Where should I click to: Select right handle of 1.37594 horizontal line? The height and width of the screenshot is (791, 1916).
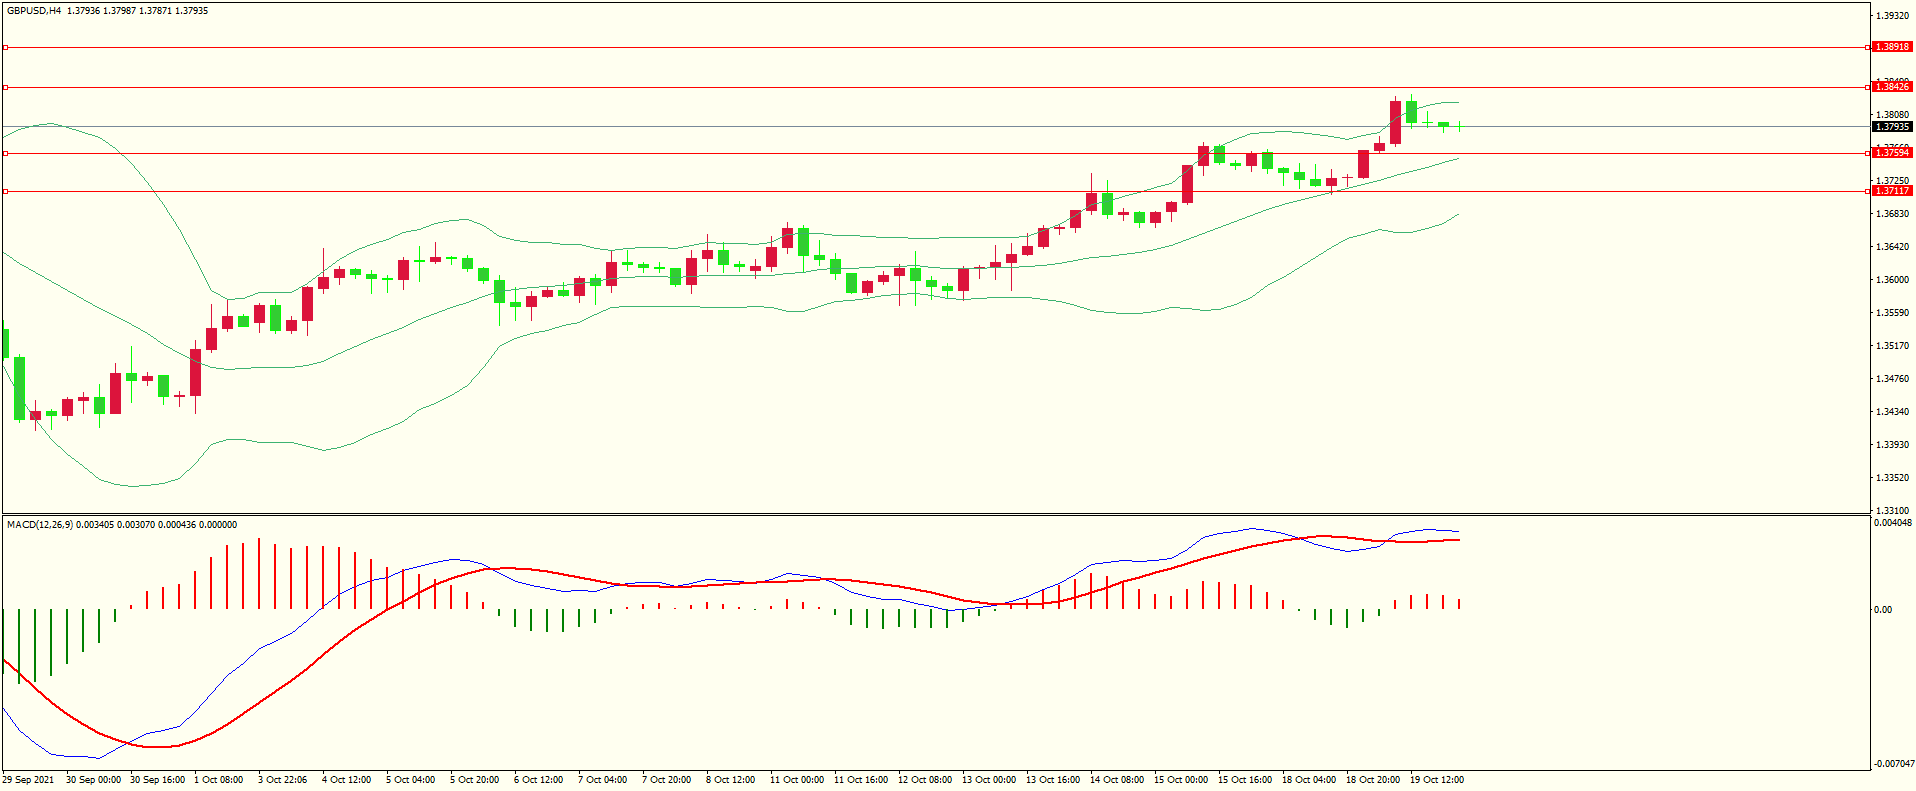[1868, 153]
